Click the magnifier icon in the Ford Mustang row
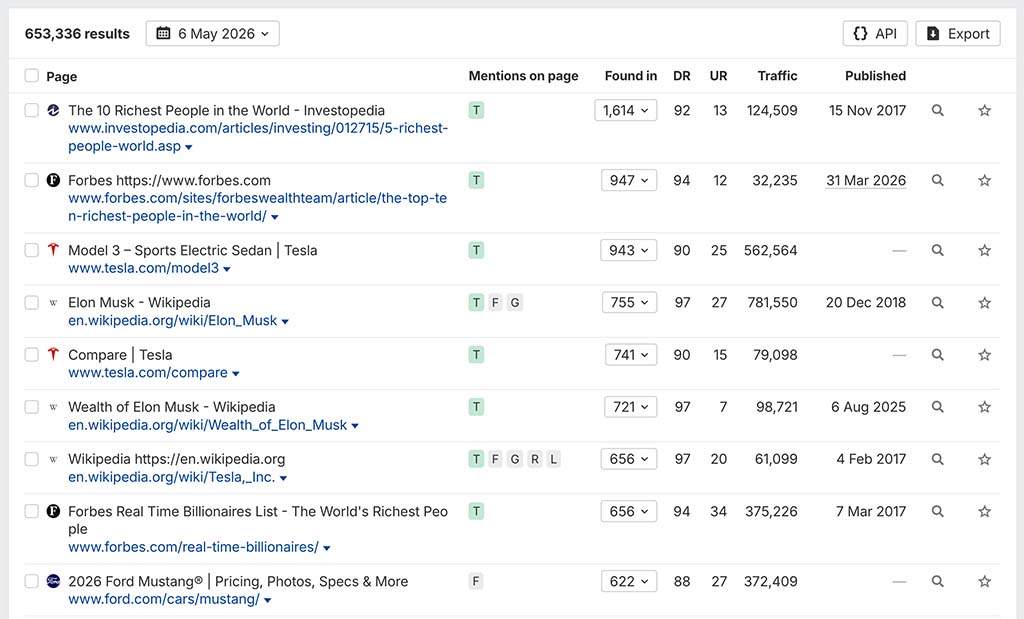Image resolution: width=1024 pixels, height=619 pixels. [937, 581]
